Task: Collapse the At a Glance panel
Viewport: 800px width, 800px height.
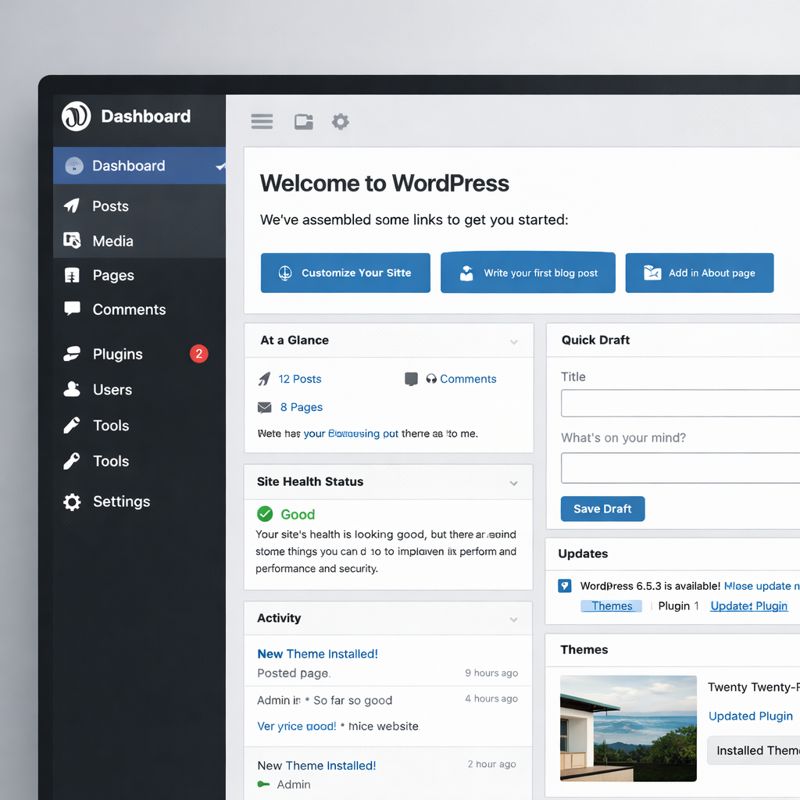Action: point(514,342)
